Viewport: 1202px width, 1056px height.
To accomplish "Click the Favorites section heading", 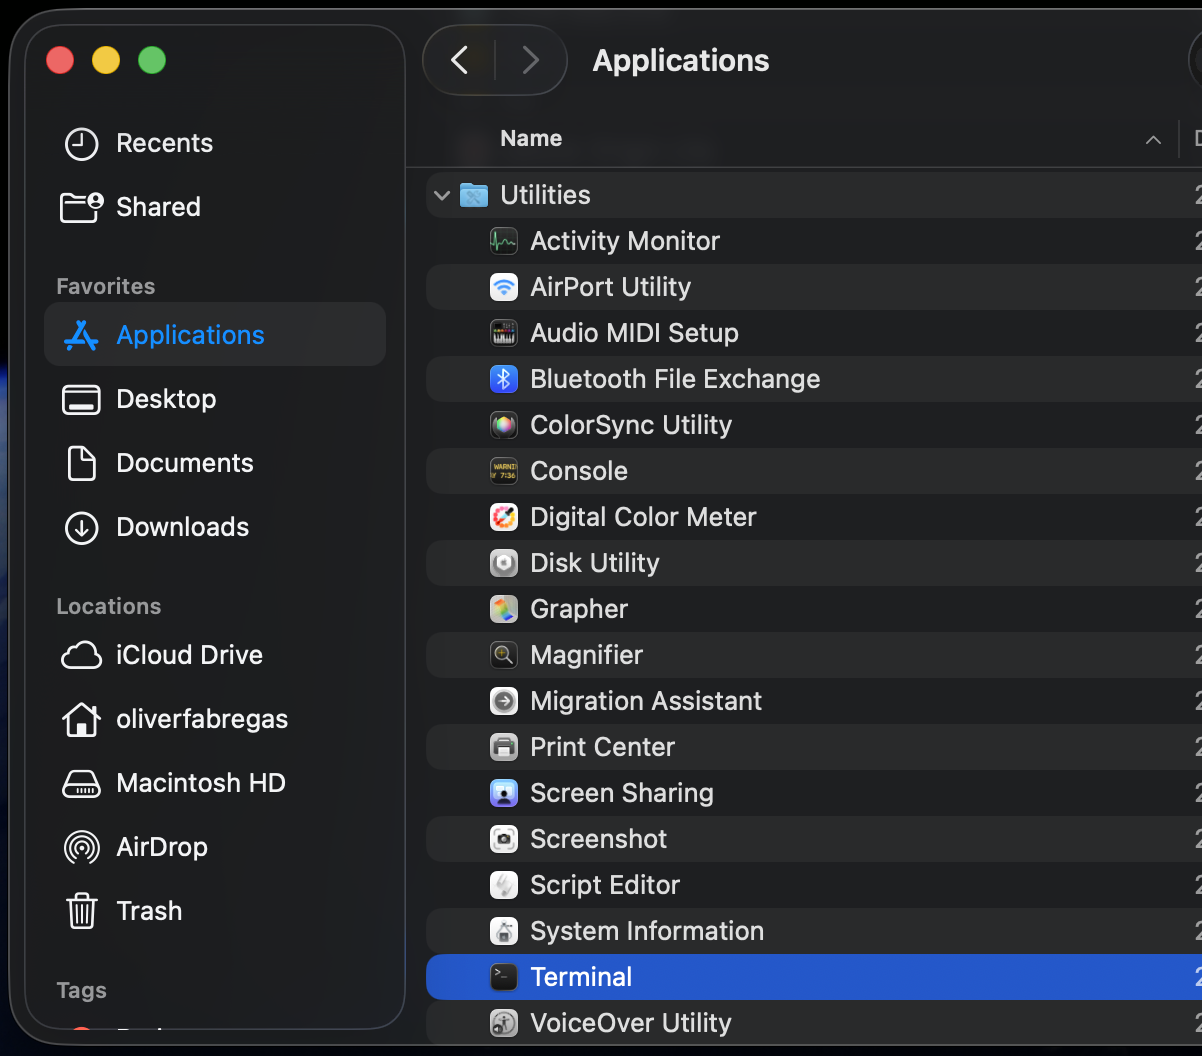I will tap(106, 286).
